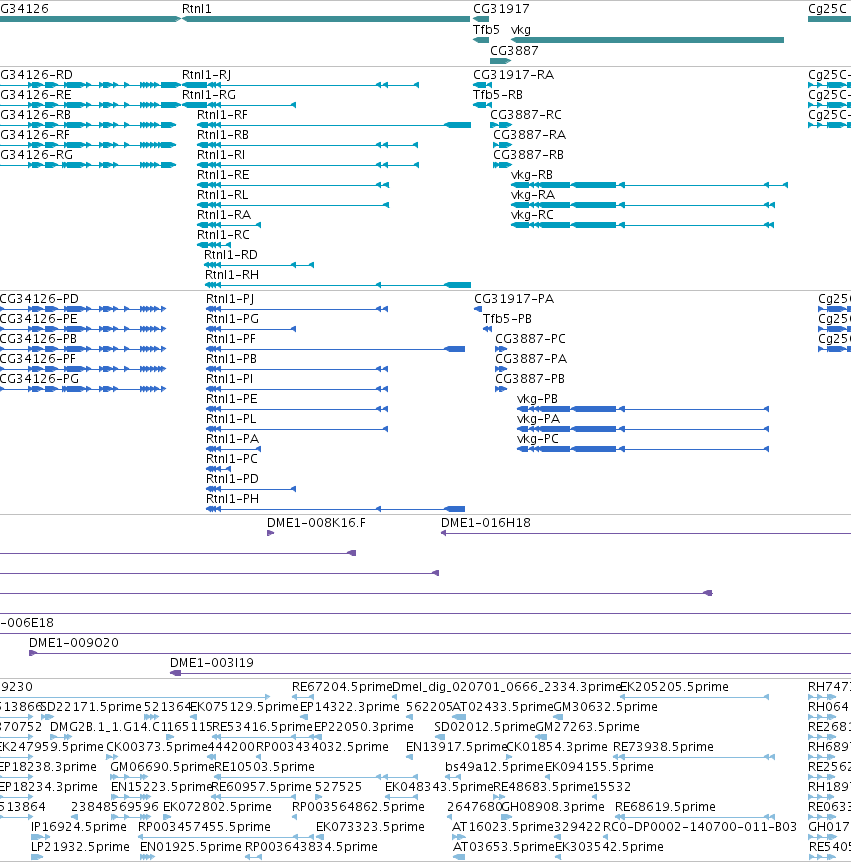Select transcript CG3887-RB
Screen dimensions: 851x862
(x=502, y=165)
